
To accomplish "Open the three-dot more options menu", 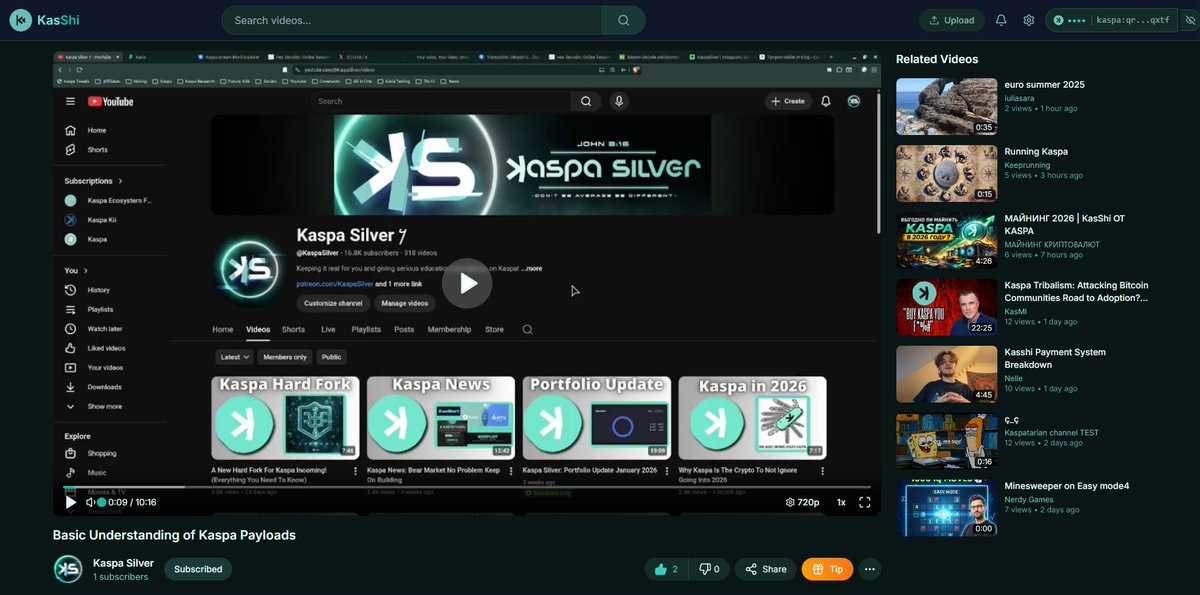I will [869, 568].
